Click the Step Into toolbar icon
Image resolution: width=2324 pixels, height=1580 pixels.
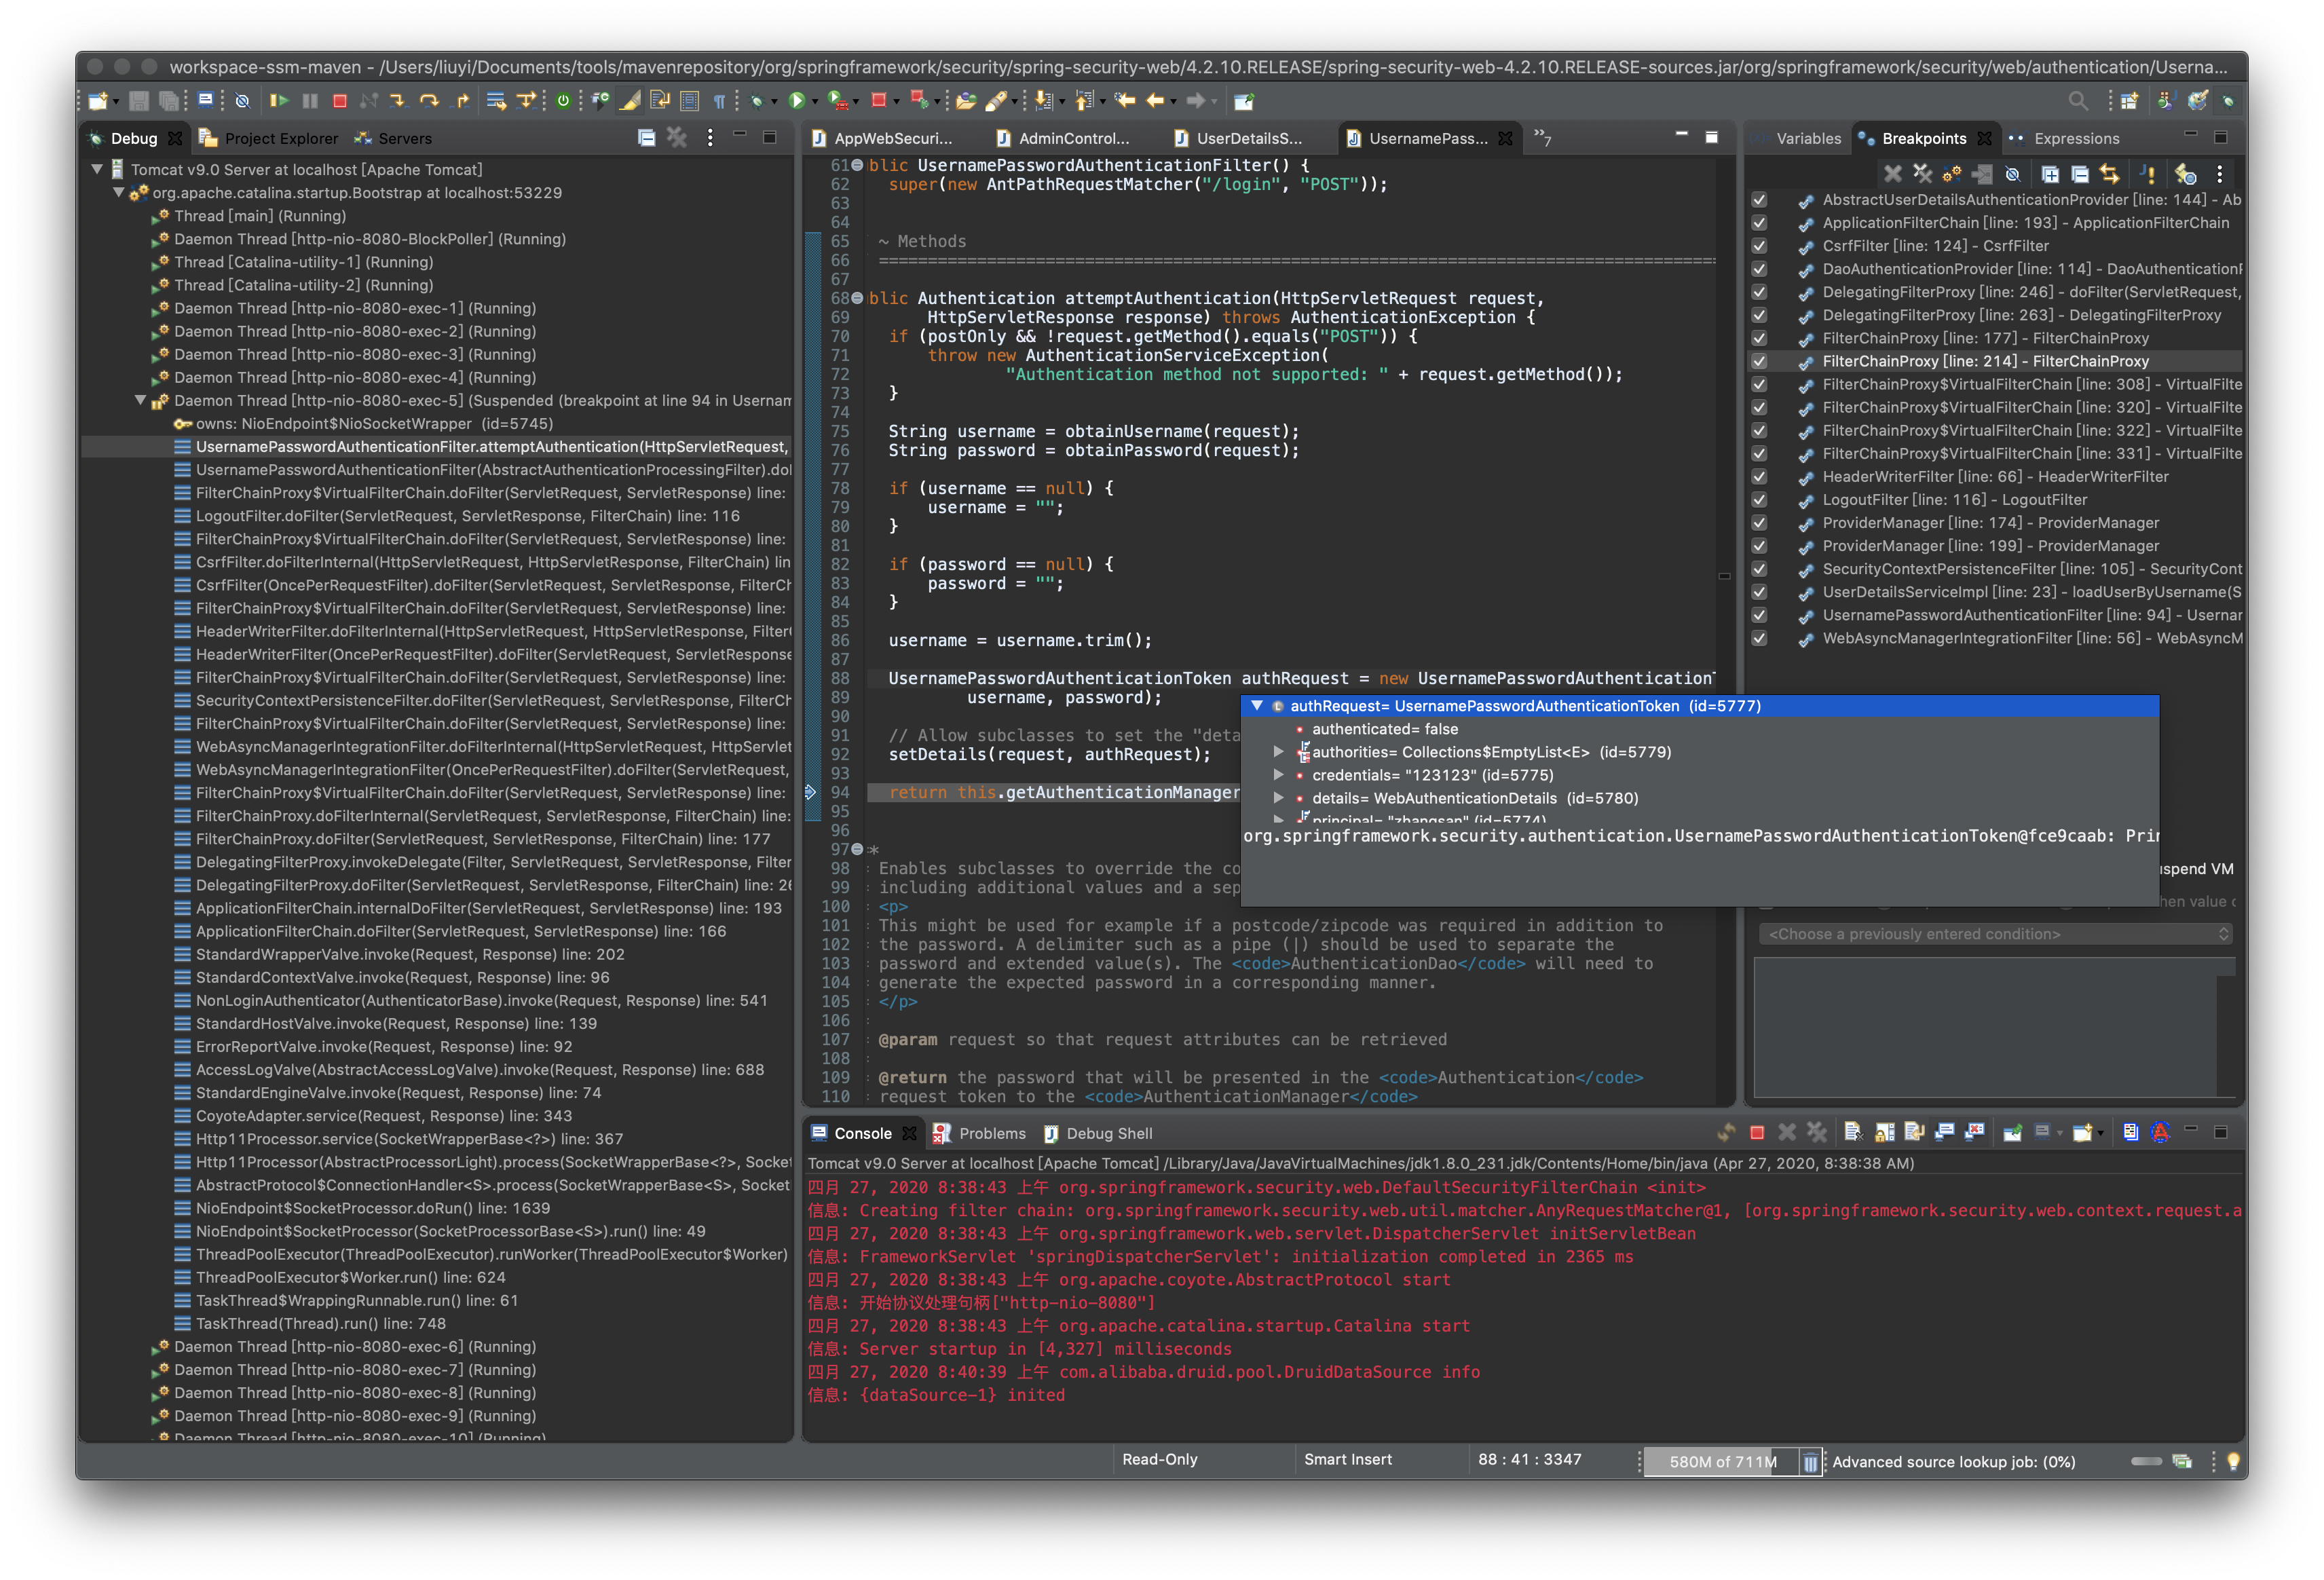point(398,100)
